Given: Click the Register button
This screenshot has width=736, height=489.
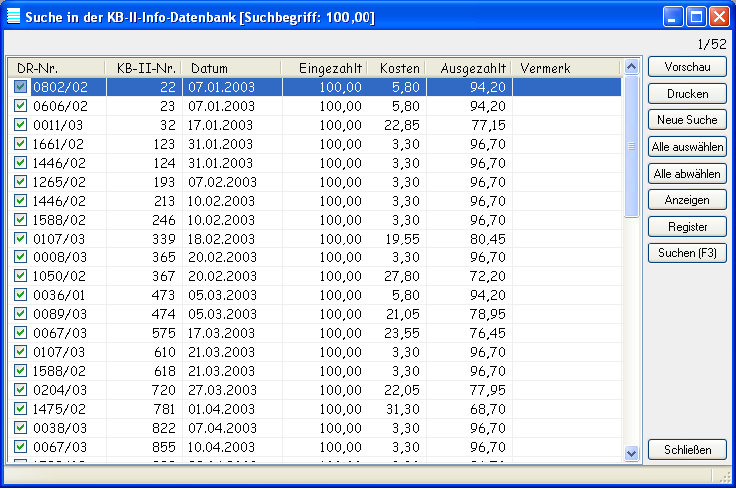Looking at the screenshot, I should 687,226.
